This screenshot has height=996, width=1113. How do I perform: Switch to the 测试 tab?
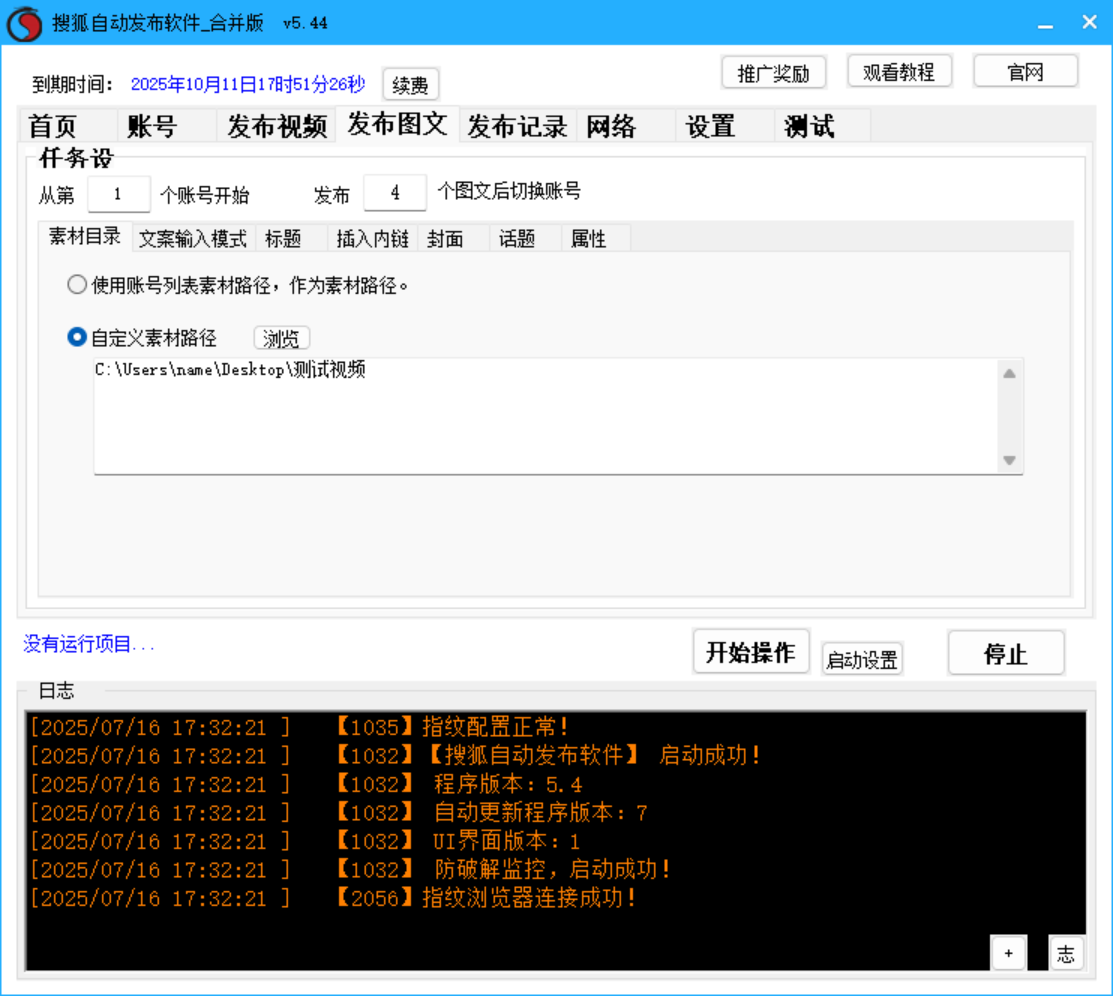pos(822,127)
